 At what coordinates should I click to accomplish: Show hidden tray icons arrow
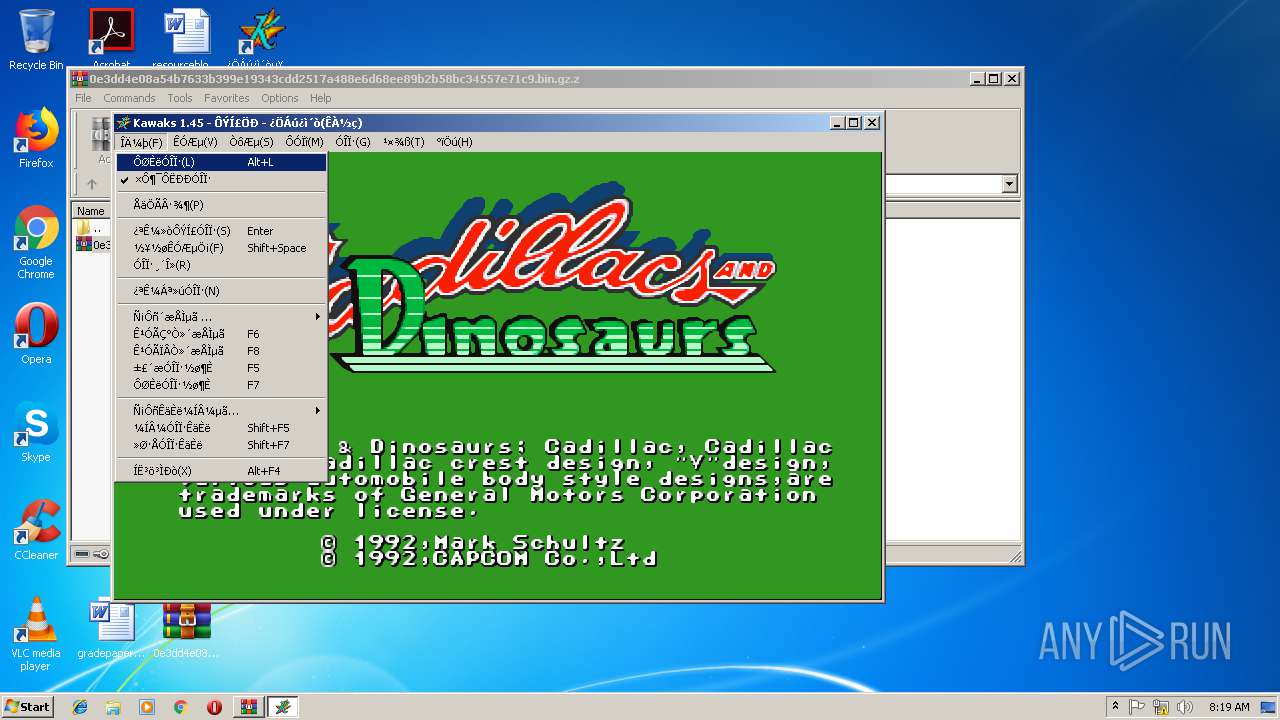(1115, 706)
